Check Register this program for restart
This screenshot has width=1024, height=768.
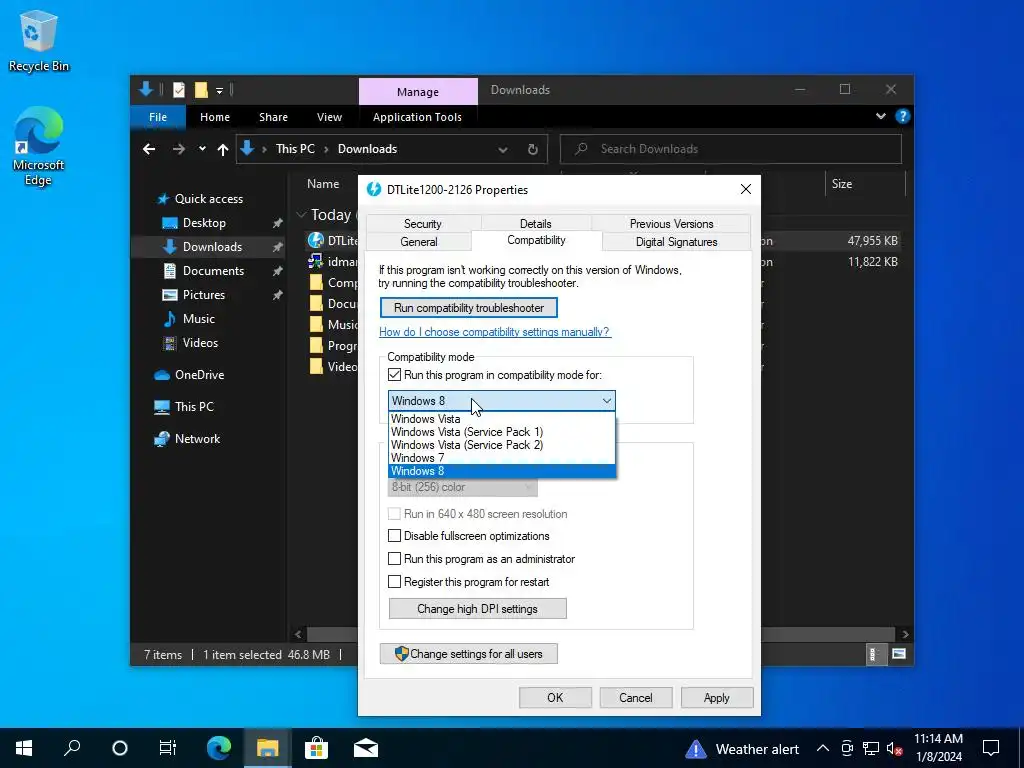click(394, 581)
